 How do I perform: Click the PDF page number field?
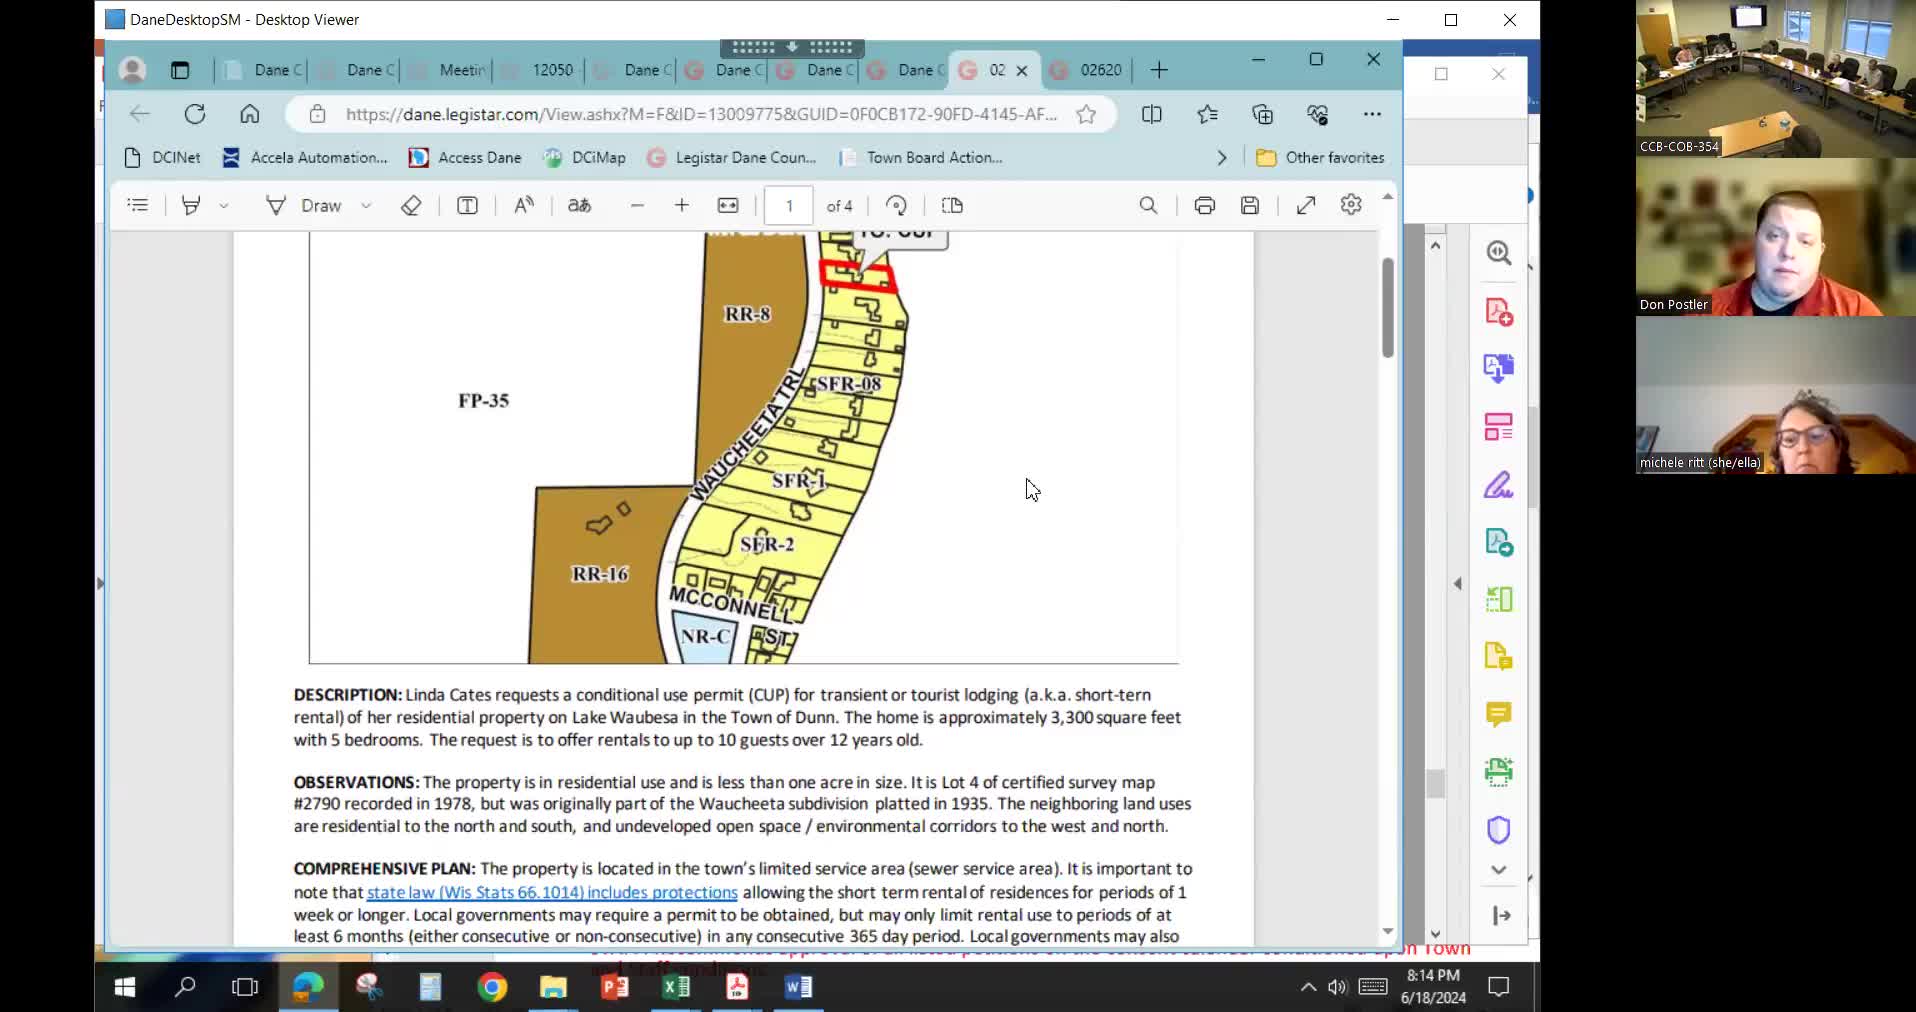(789, 205)
